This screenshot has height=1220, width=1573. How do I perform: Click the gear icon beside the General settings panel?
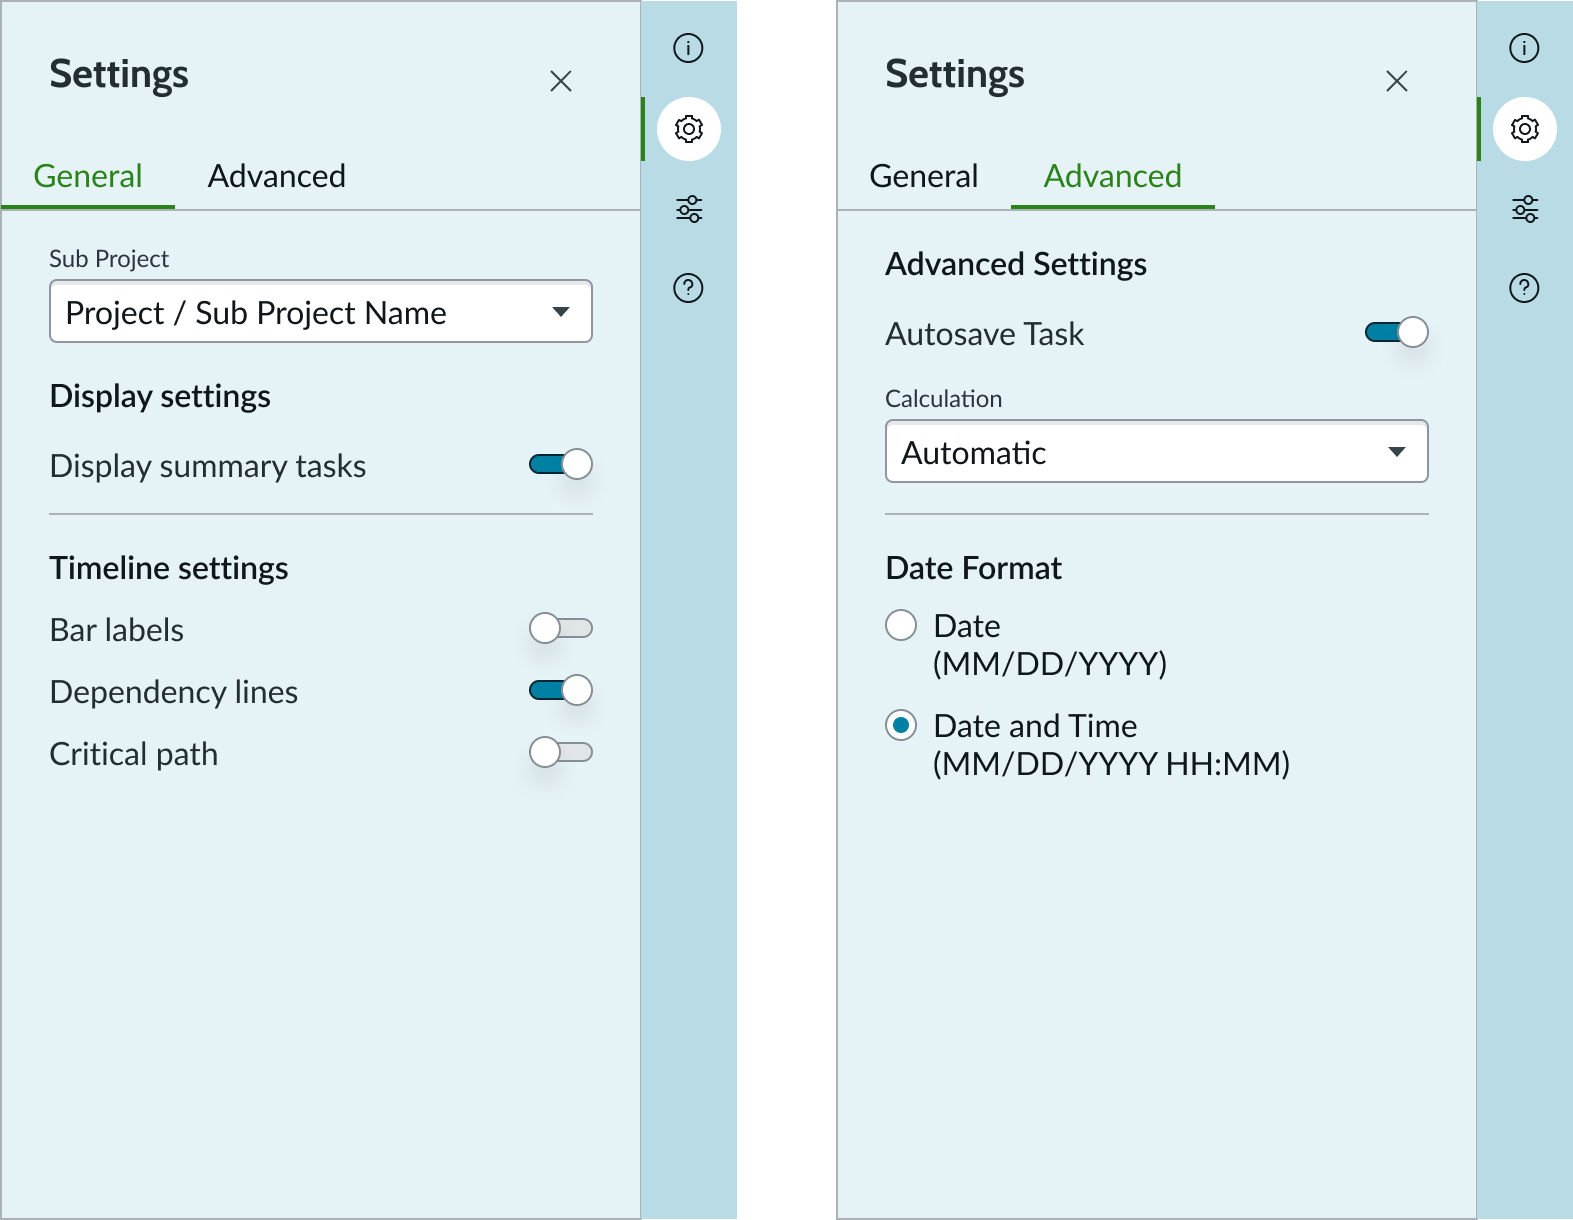point(688,129)
